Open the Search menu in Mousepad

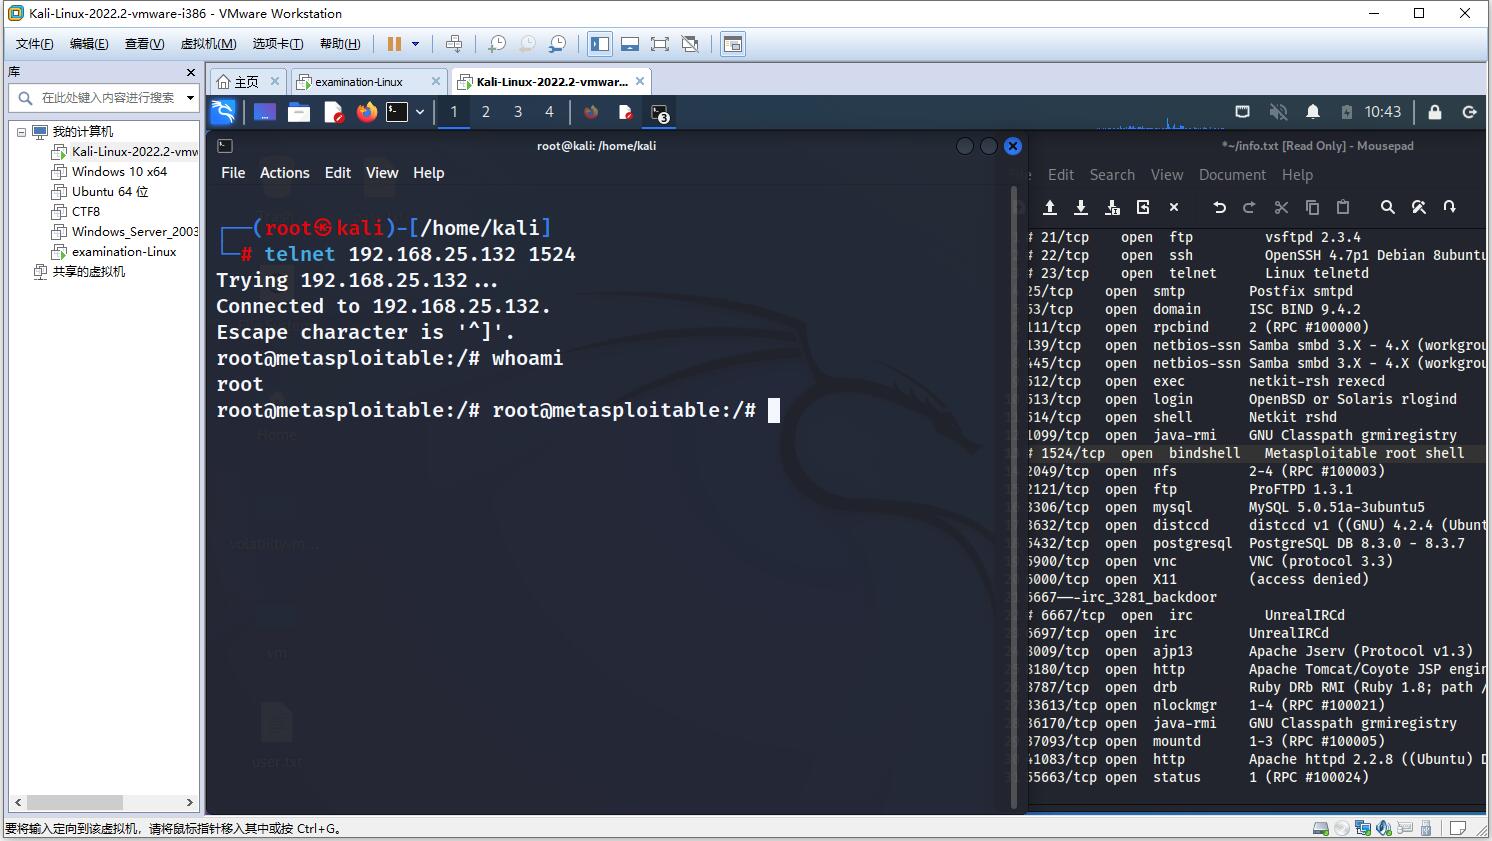tap(1112, 175)
